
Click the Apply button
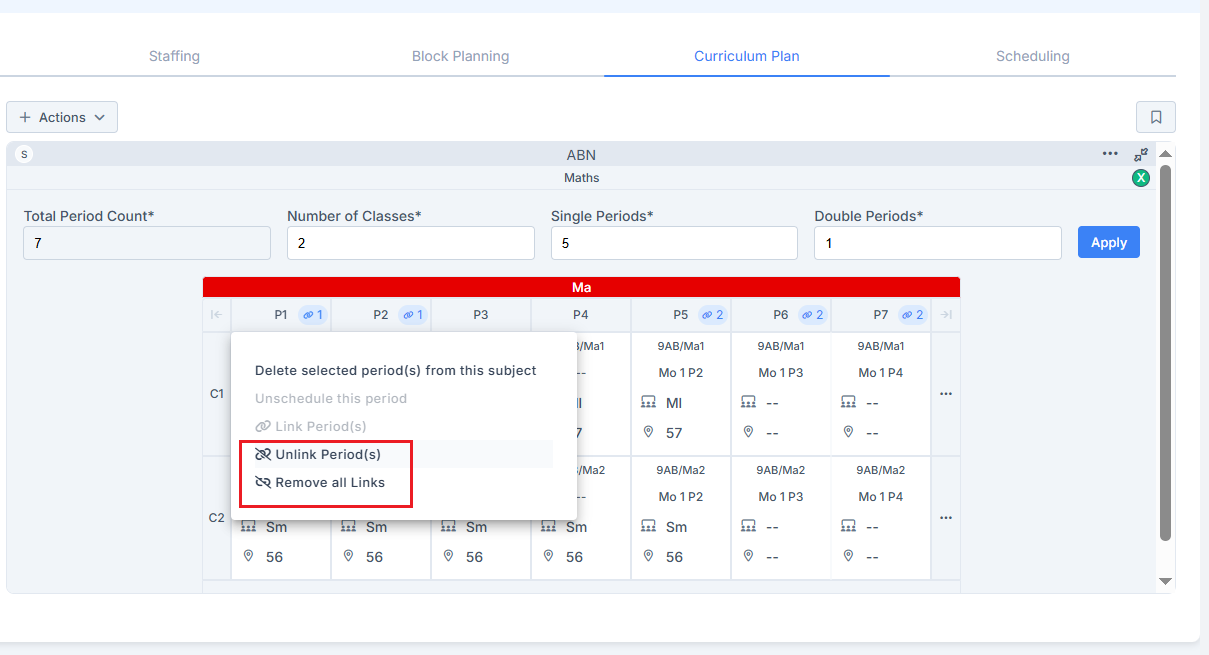click(x=1109, y=242)
